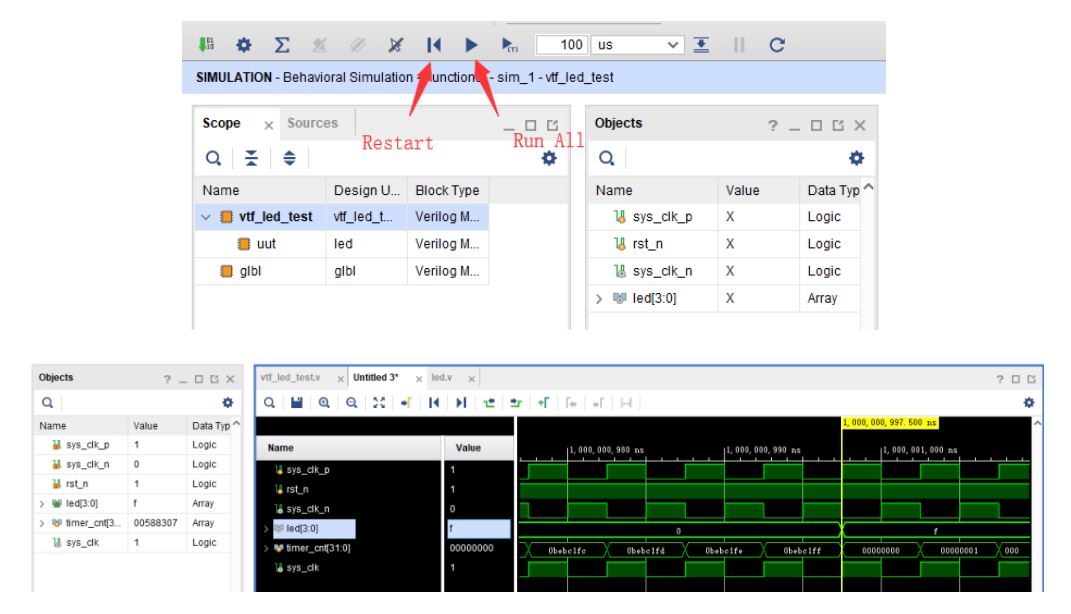Expand led[3:0] in upper Objects panel
Image resolution: width=1071 pixels, height=614 pixels.
pos(599,298)
